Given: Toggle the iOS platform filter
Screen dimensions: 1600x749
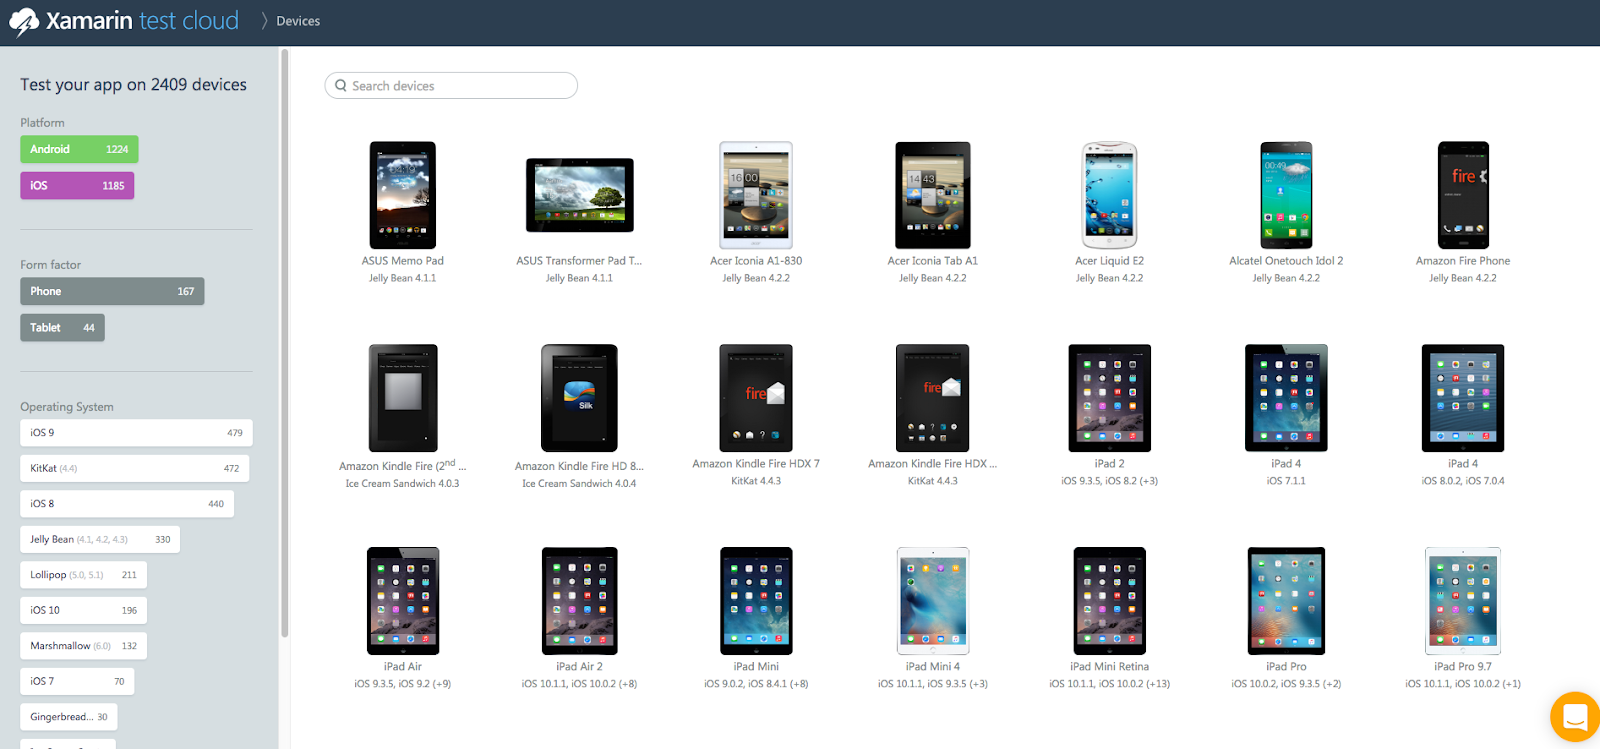Looking at the screenshot, I should 77,185.
